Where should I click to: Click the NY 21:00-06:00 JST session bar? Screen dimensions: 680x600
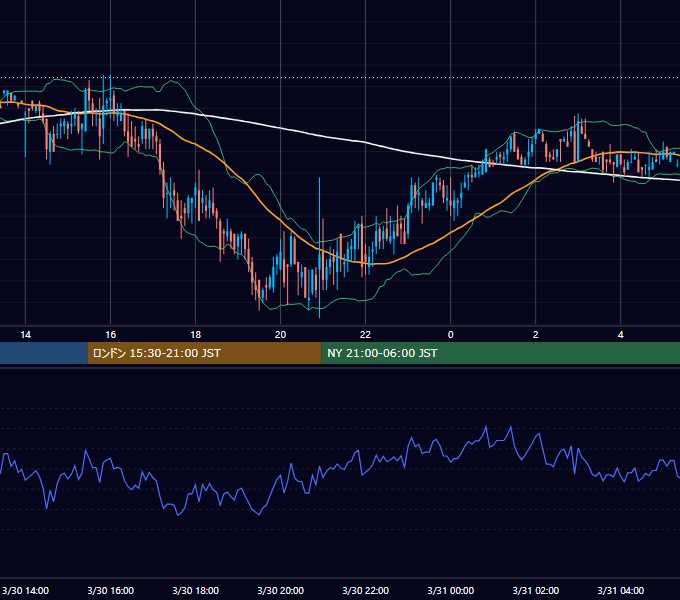coord(500,353)
